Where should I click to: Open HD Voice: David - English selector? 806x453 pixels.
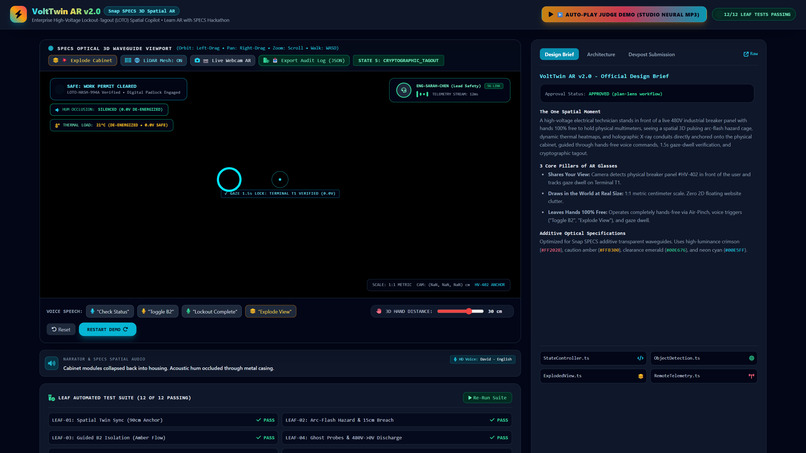[x=483, y=359]
